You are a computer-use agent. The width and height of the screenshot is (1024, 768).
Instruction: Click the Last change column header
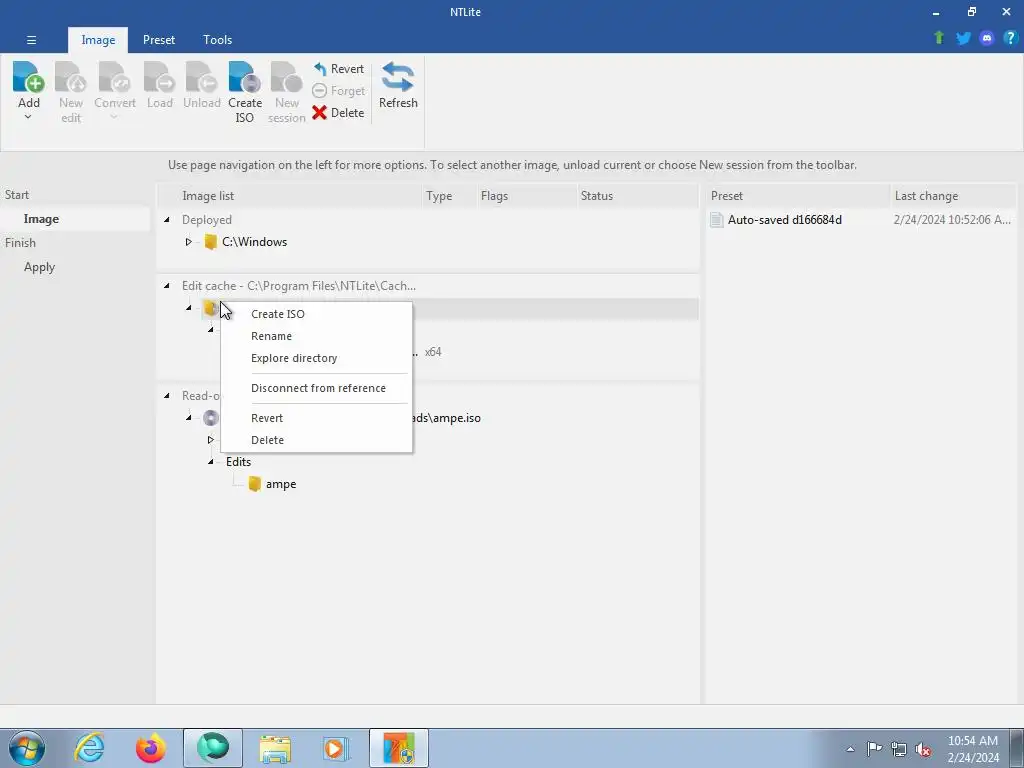[x=926, y=196]
